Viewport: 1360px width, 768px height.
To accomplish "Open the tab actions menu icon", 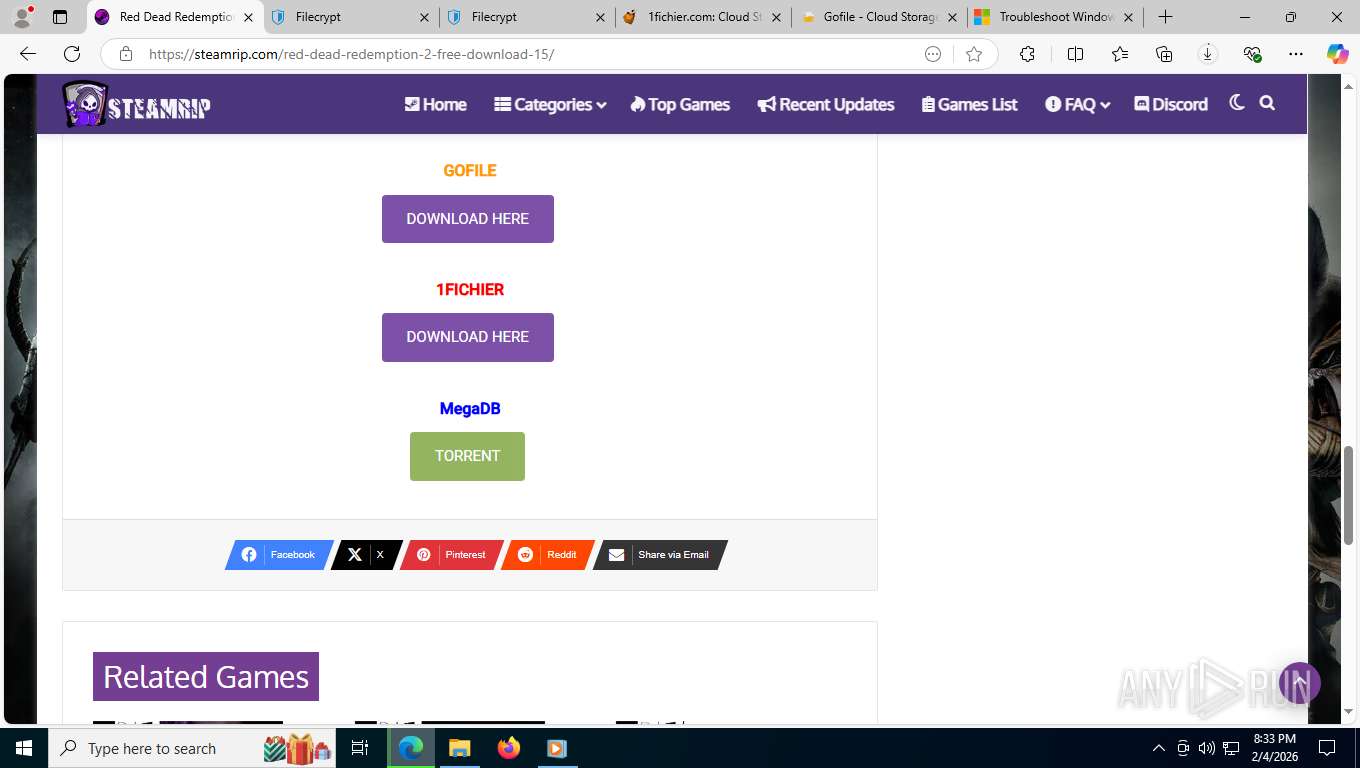I will [60, 17].
